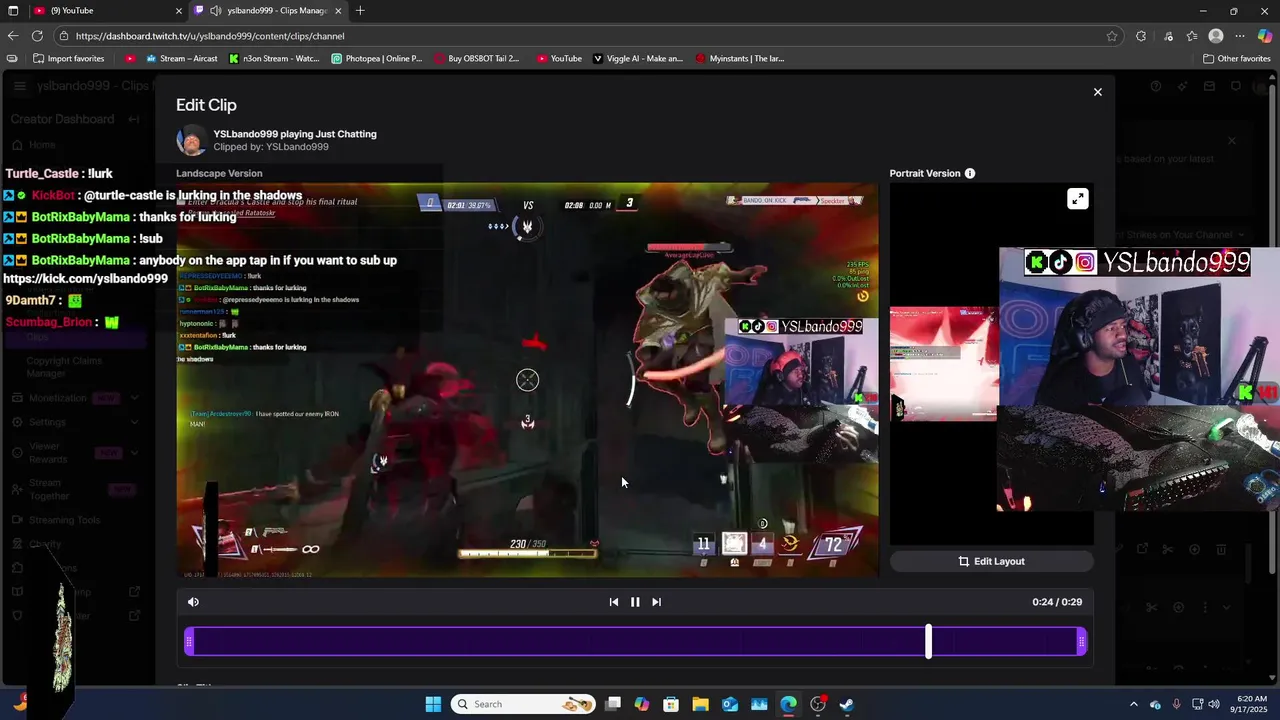Click the taskbar Search box

523,704
